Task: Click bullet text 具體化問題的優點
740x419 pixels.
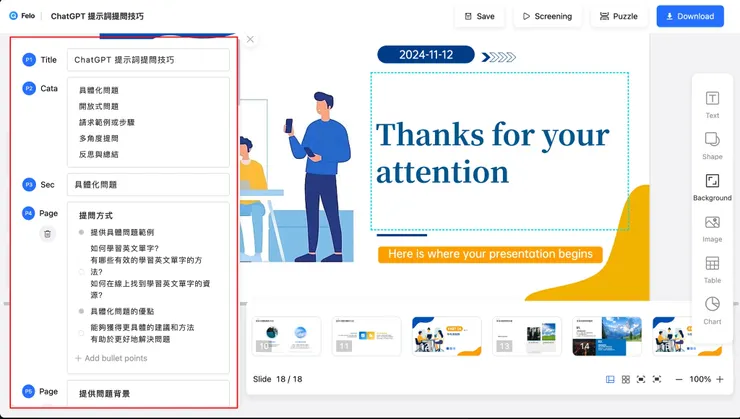Action: pyautogui.click(x=122, y=311)
